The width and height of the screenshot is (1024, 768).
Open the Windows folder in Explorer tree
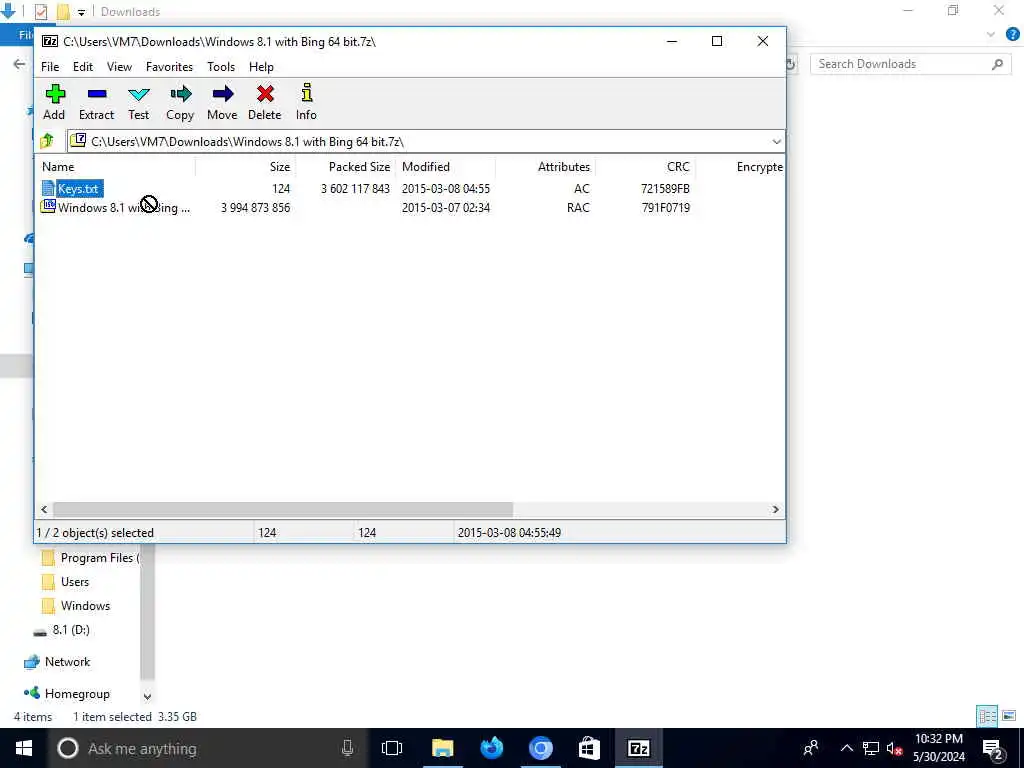85,606
